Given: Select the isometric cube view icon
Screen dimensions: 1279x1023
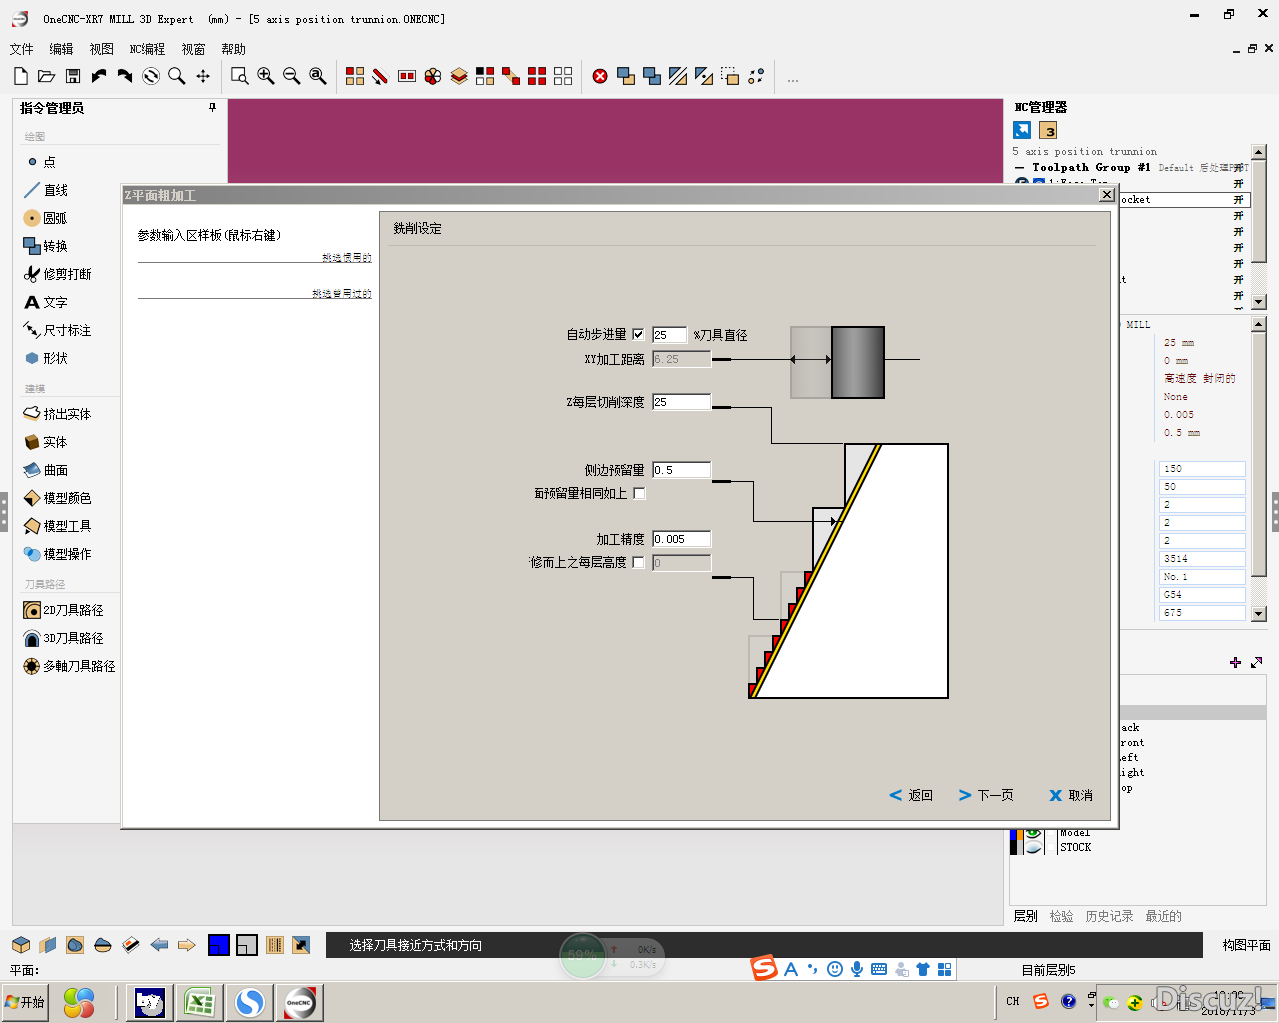Looking at the screenshot, I should tap(21, 944).
